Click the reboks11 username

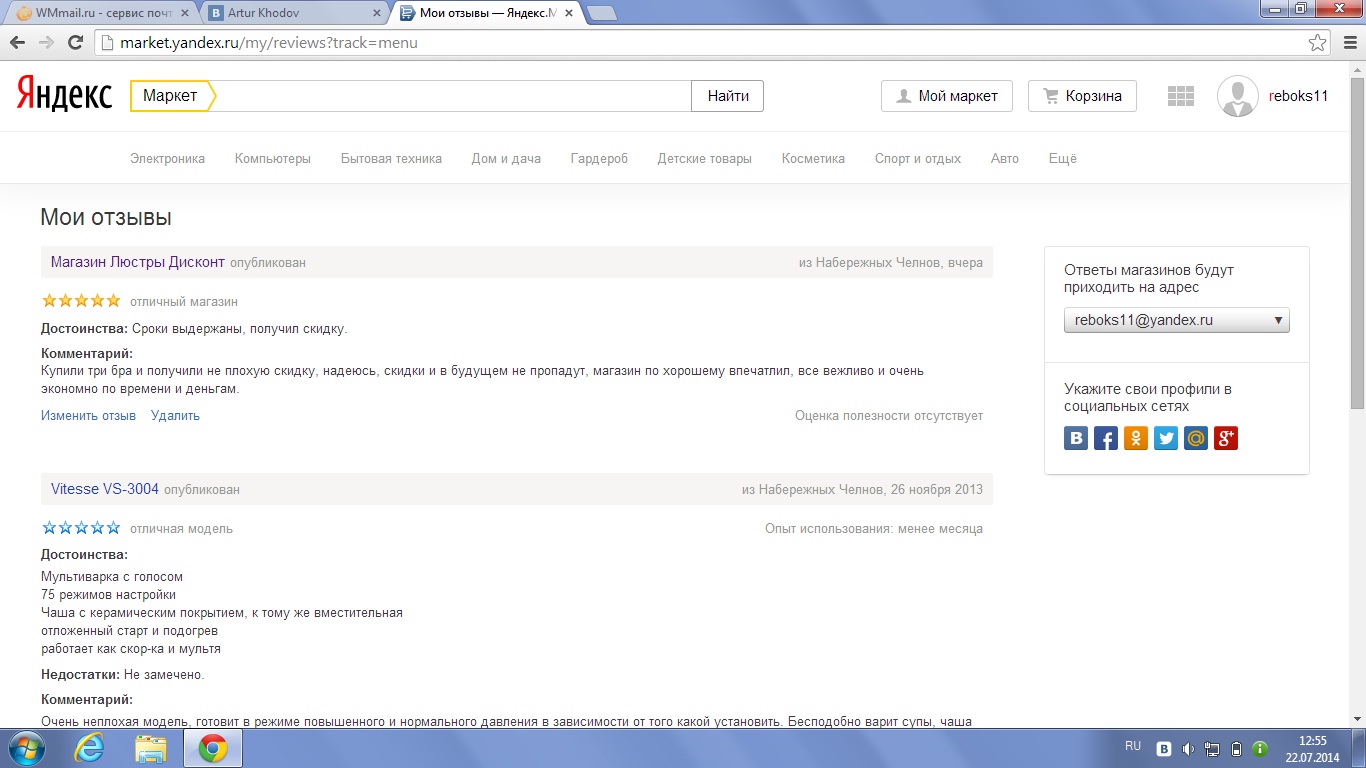pyautogui.click(x=1298, y=96)
